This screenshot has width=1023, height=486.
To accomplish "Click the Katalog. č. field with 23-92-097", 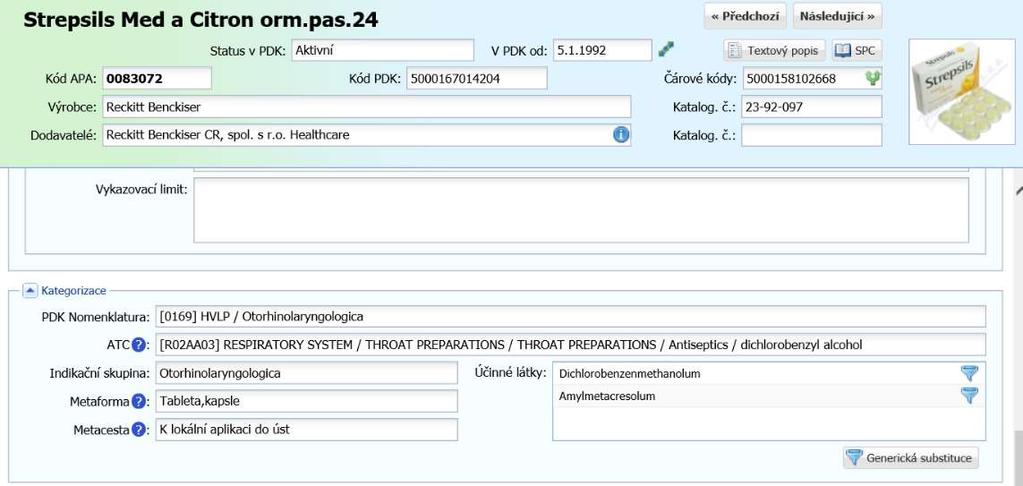I will click(x=812, y=107).
